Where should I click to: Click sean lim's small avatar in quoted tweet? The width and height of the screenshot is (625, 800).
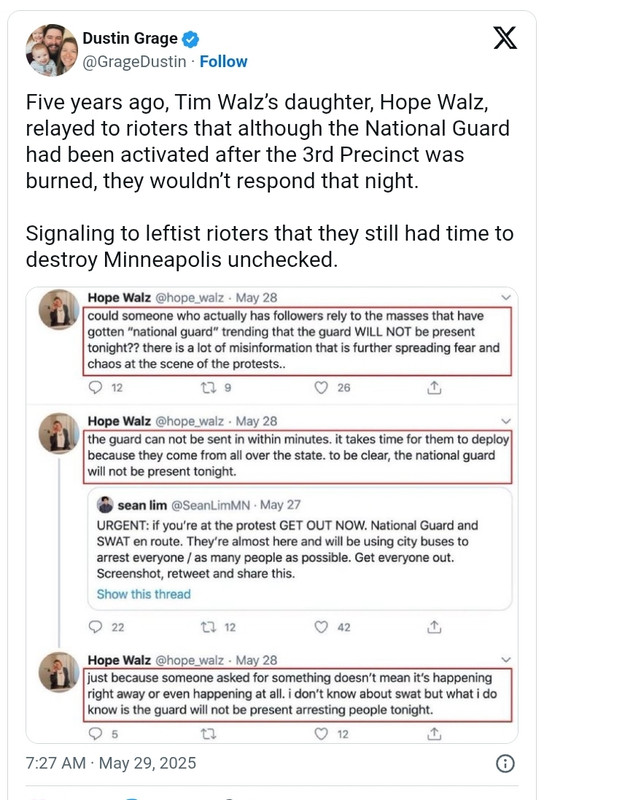pos(105,505)
